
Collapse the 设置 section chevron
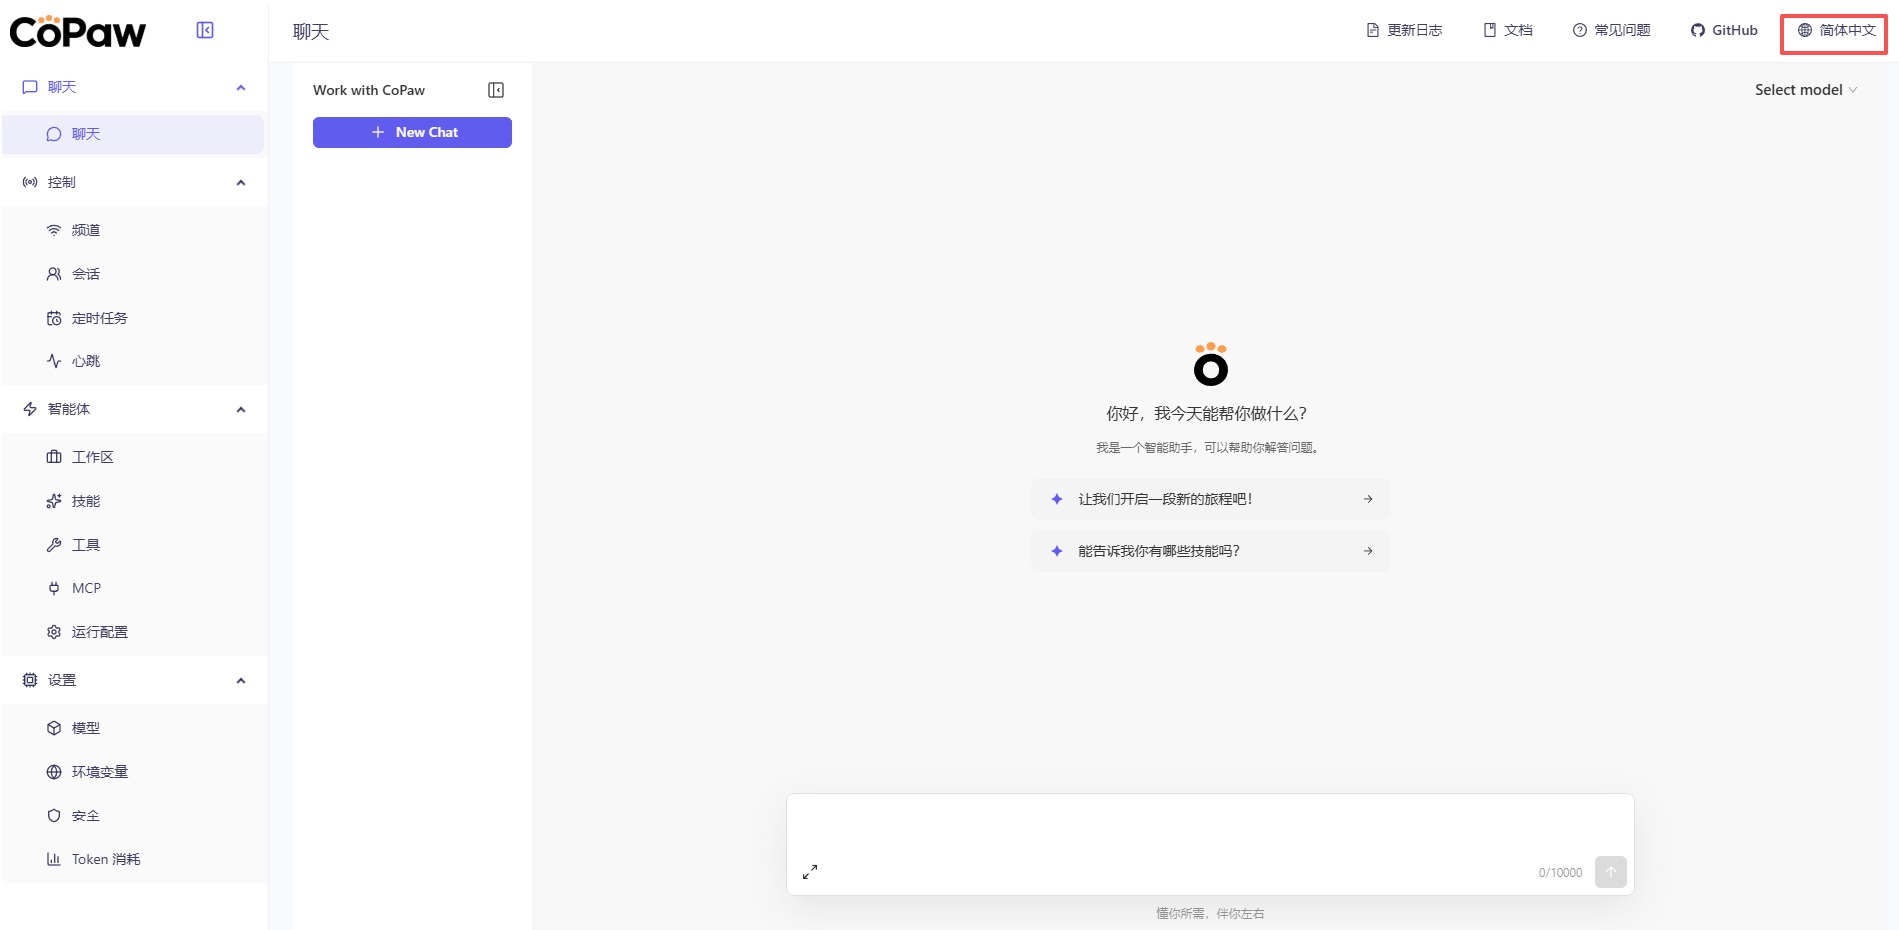tap(241, 680)
